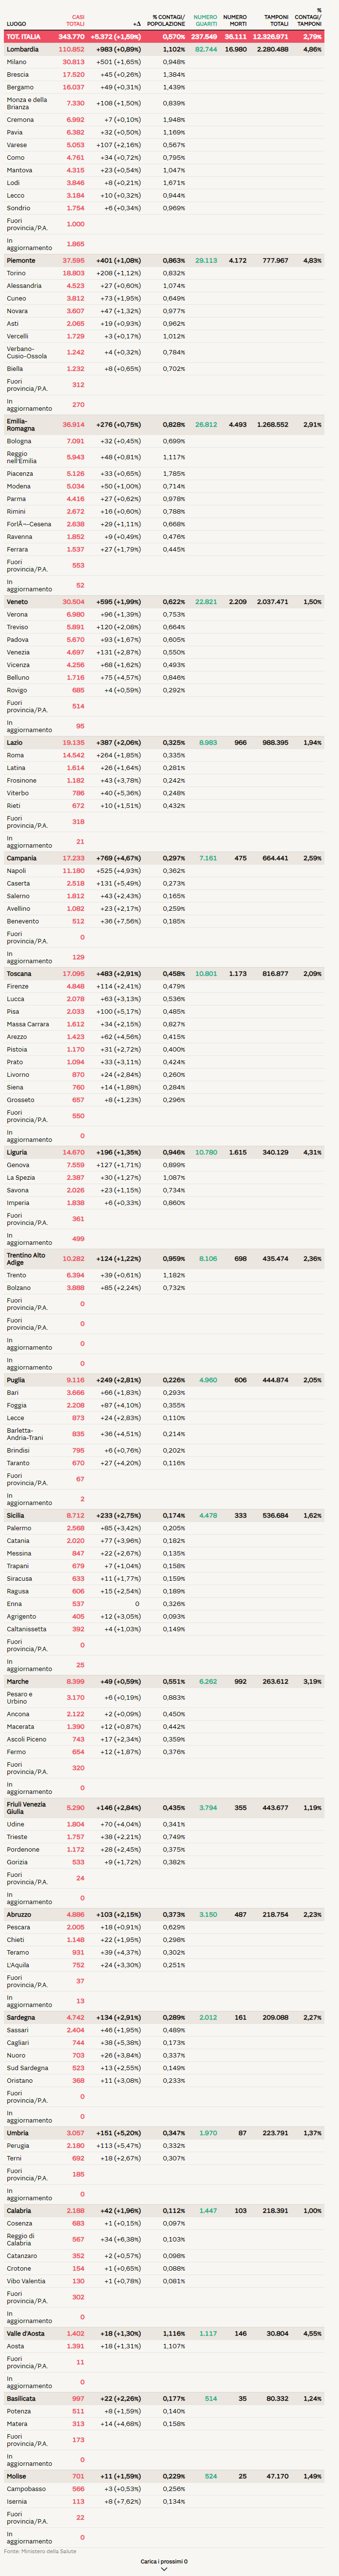The height and width of the screenshot is (2576, 339).
Task: Sort by % CONTAGI/POPOLAZIONE column header
Action: (167, 20)
